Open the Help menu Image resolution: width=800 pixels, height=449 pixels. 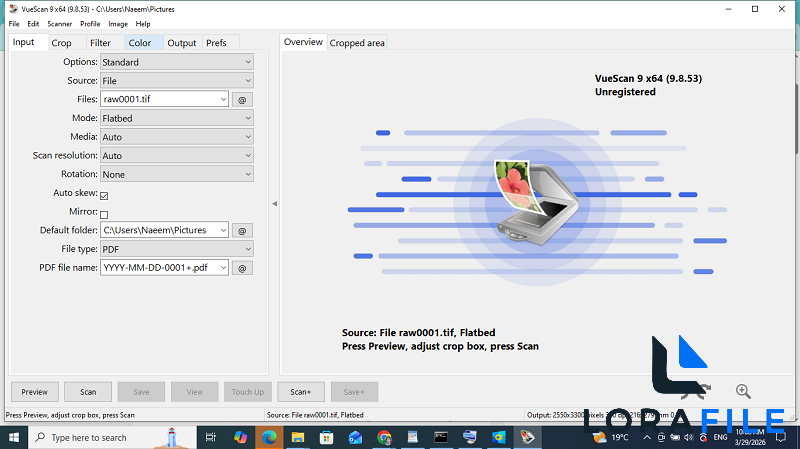[143, 24]
